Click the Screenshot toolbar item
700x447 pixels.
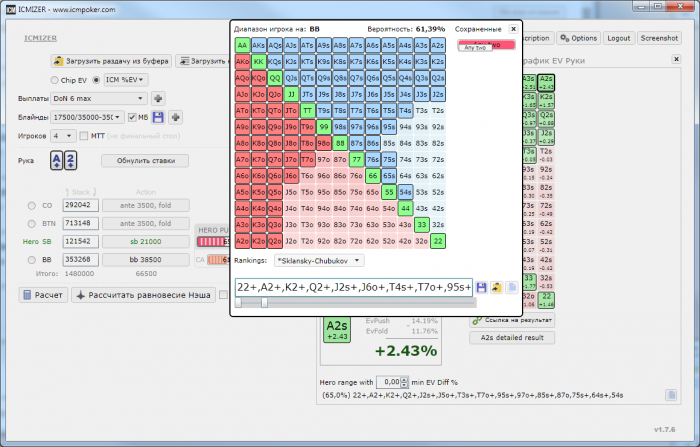(659, 38)
